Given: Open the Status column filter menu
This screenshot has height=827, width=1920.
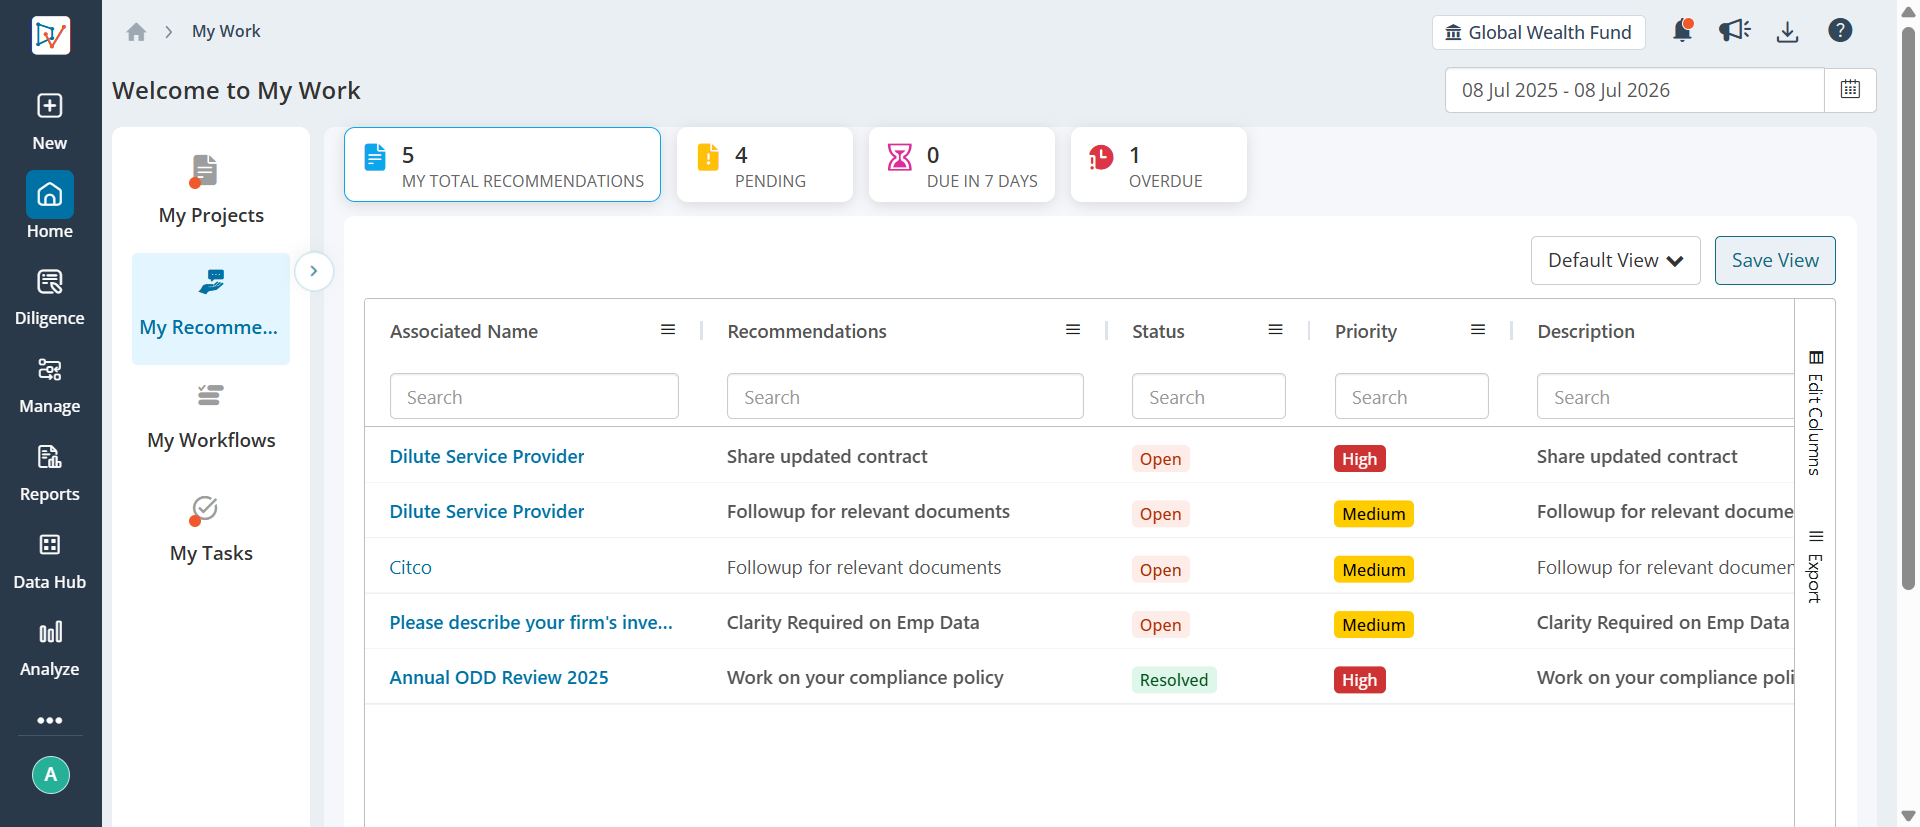Looking at the screenshot, I should (1275, 330).
